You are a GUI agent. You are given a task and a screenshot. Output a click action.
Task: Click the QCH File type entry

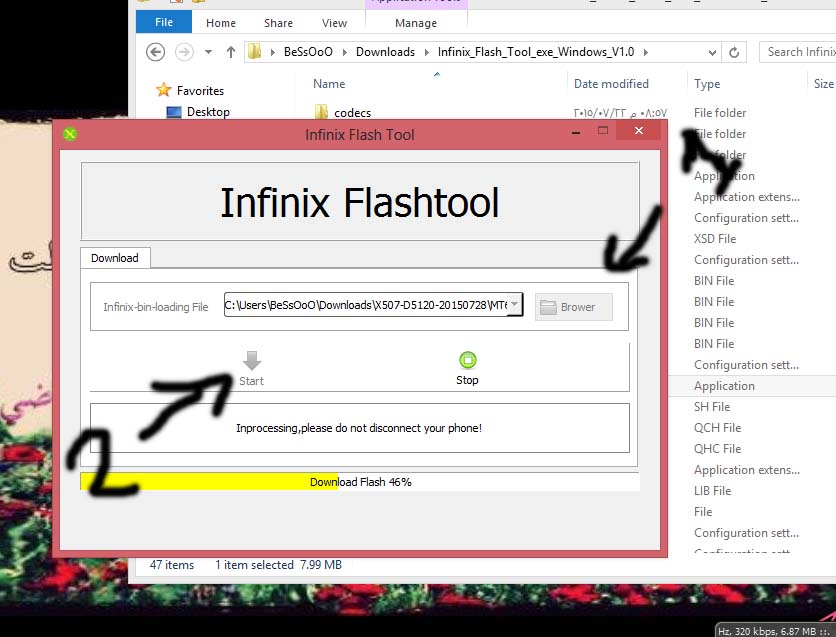[717, 428]
